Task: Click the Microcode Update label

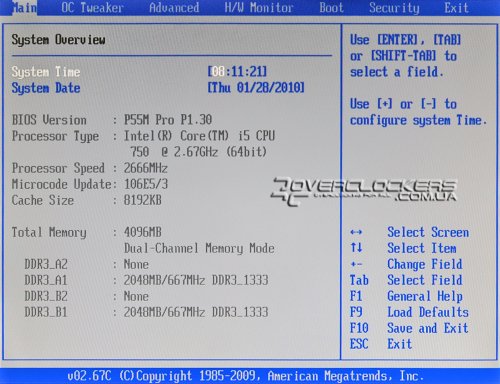Action: point(62,184)
